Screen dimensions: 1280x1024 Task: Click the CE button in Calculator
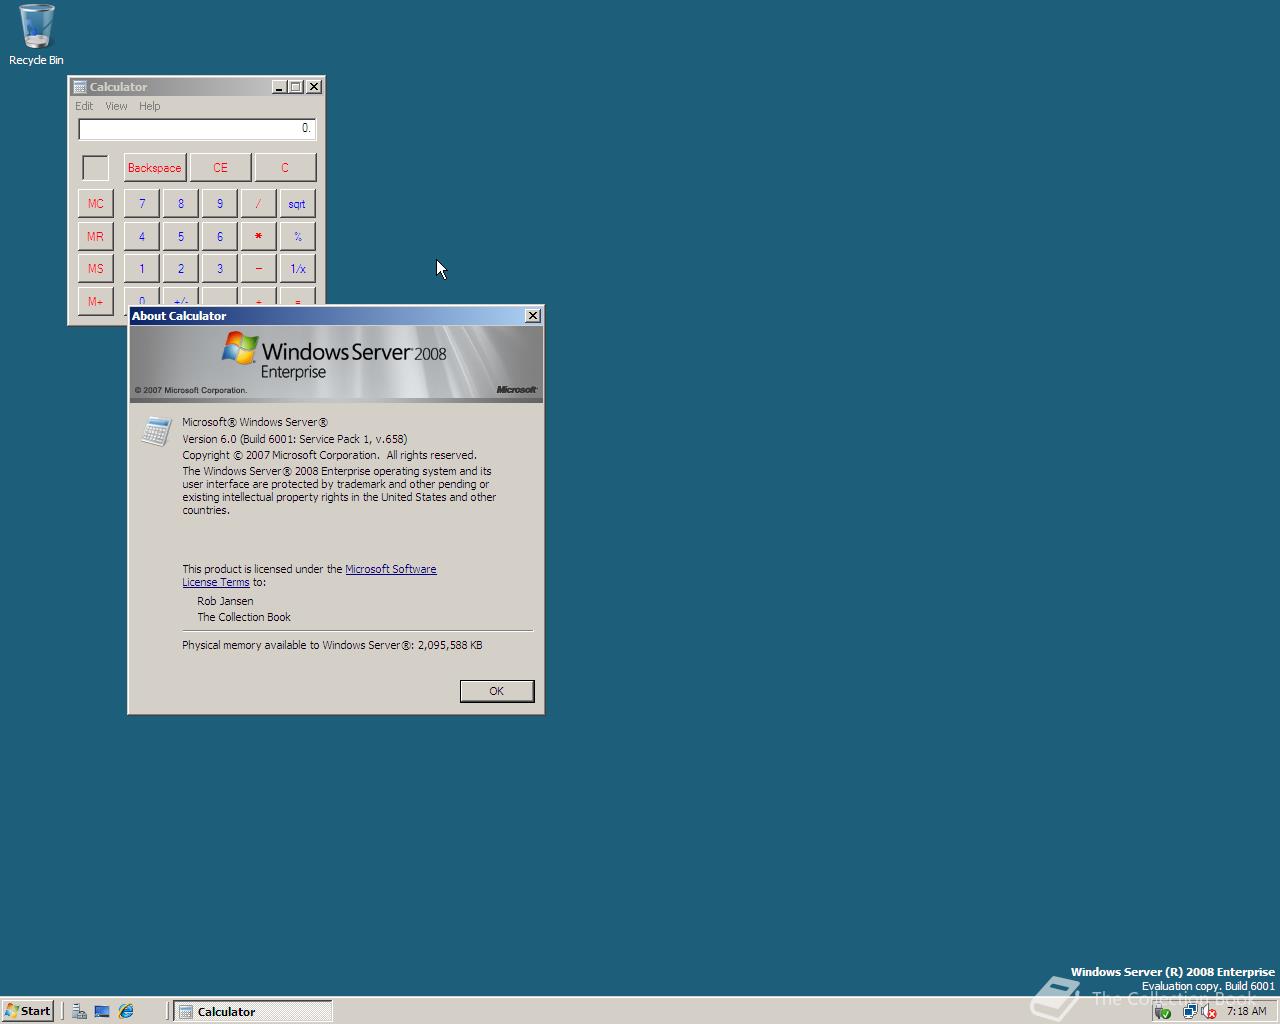(x=220, y=168)
